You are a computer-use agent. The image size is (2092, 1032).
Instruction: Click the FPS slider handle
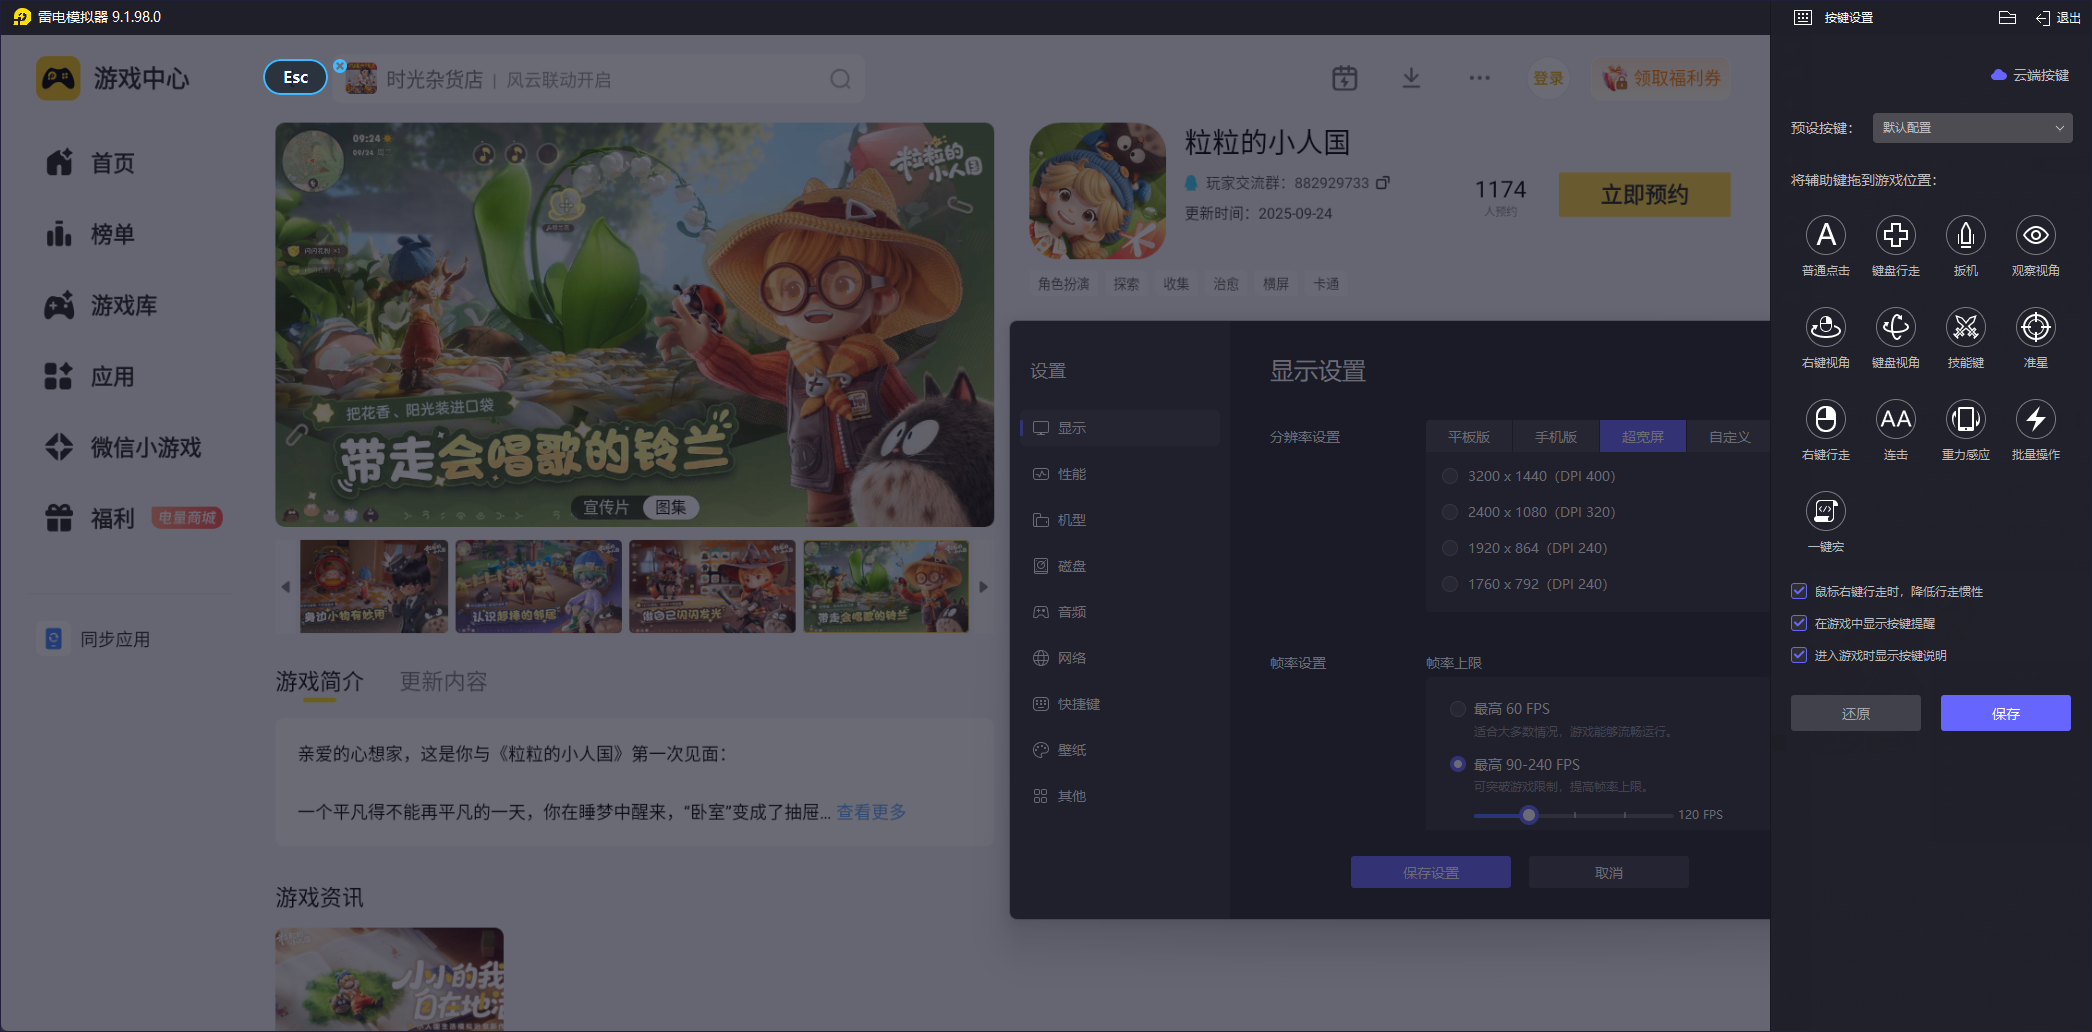(x=1528, y=815)
